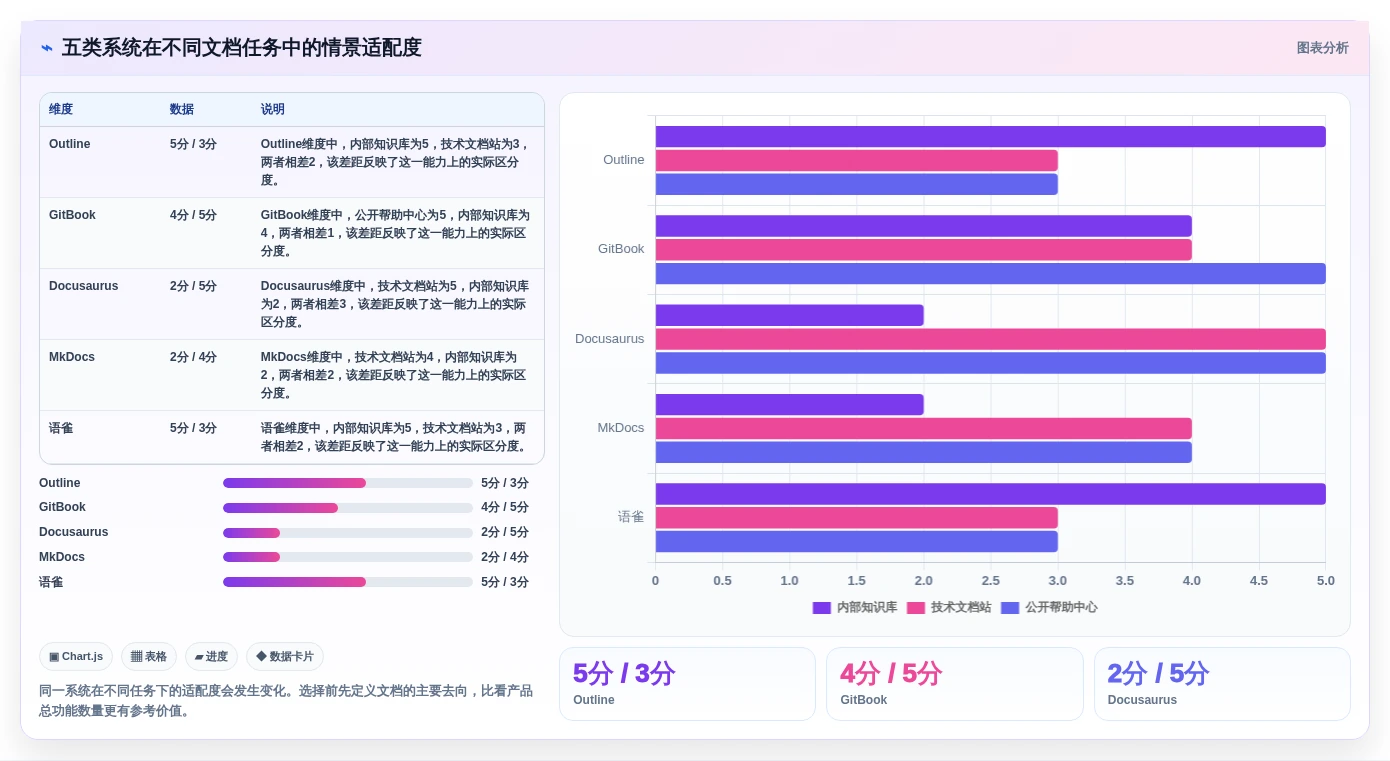Click the lightning icon beside the title
The width and height of the screenshot is (1390, 761).
click(47, 48)
